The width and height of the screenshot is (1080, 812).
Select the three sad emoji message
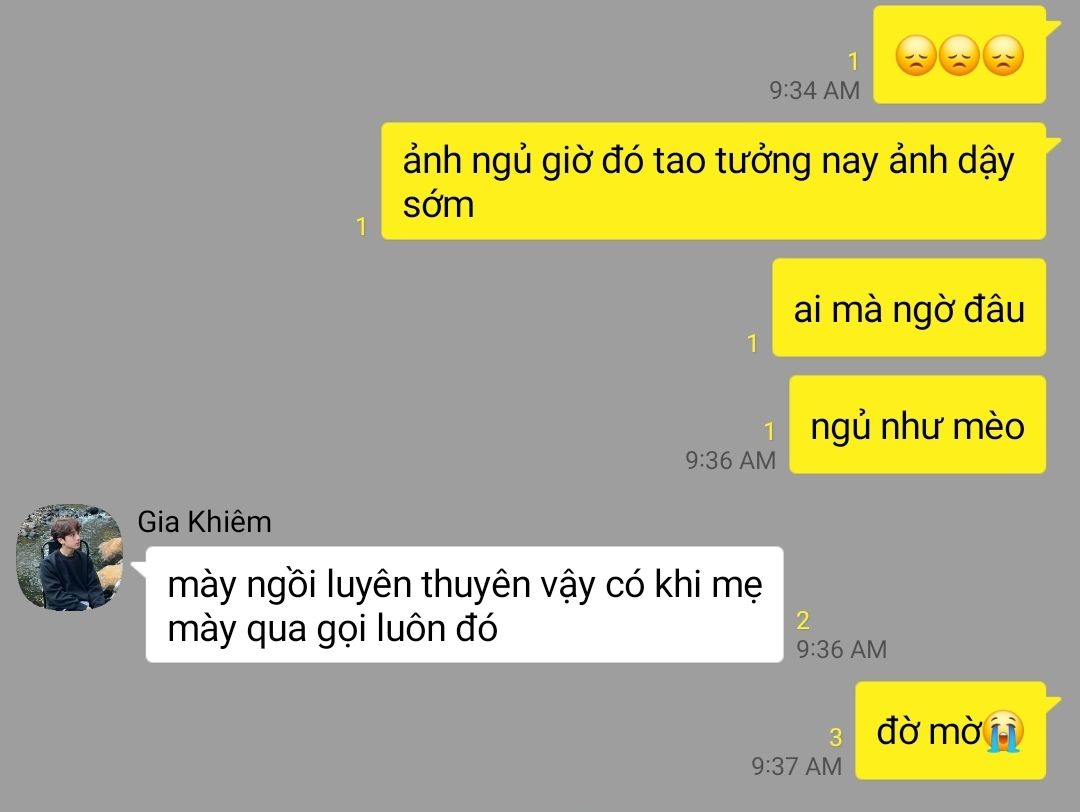(959, 55)
